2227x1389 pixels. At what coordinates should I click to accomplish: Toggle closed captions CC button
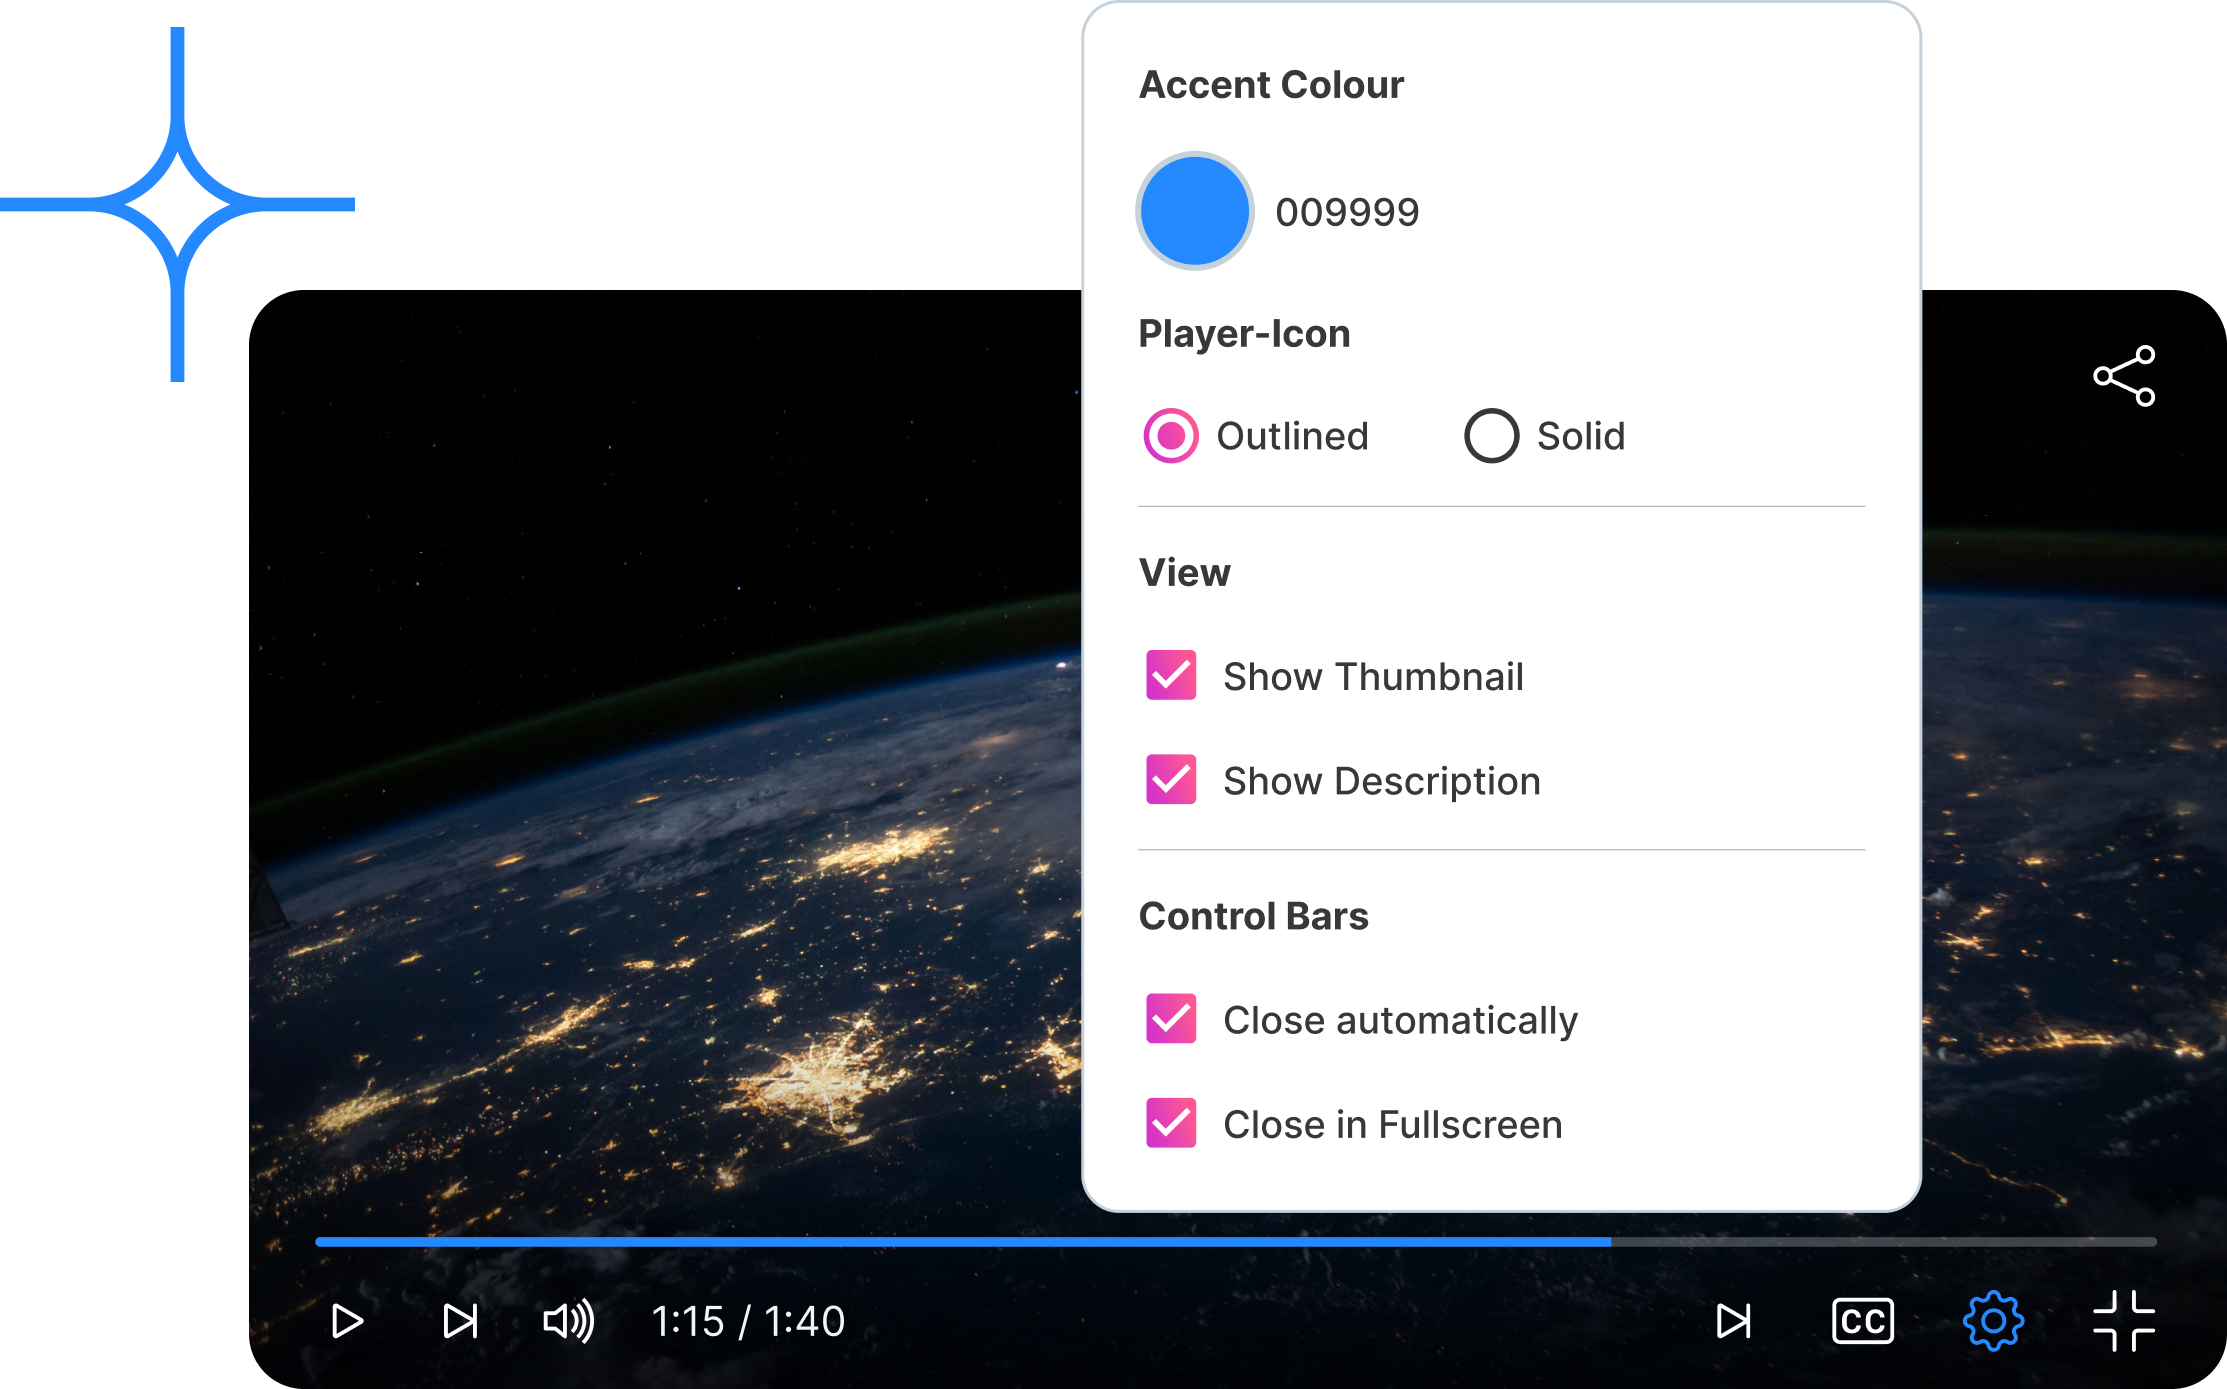click(1862, 1321)
